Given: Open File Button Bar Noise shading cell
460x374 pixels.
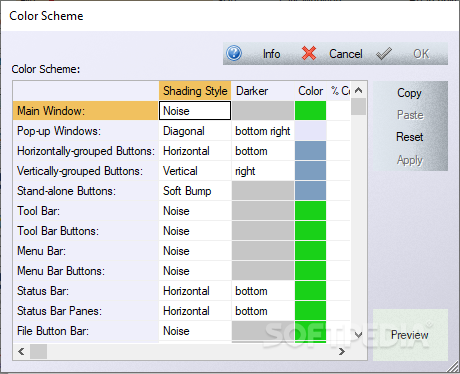Looking at the screenshot, I should pos(195,331).
